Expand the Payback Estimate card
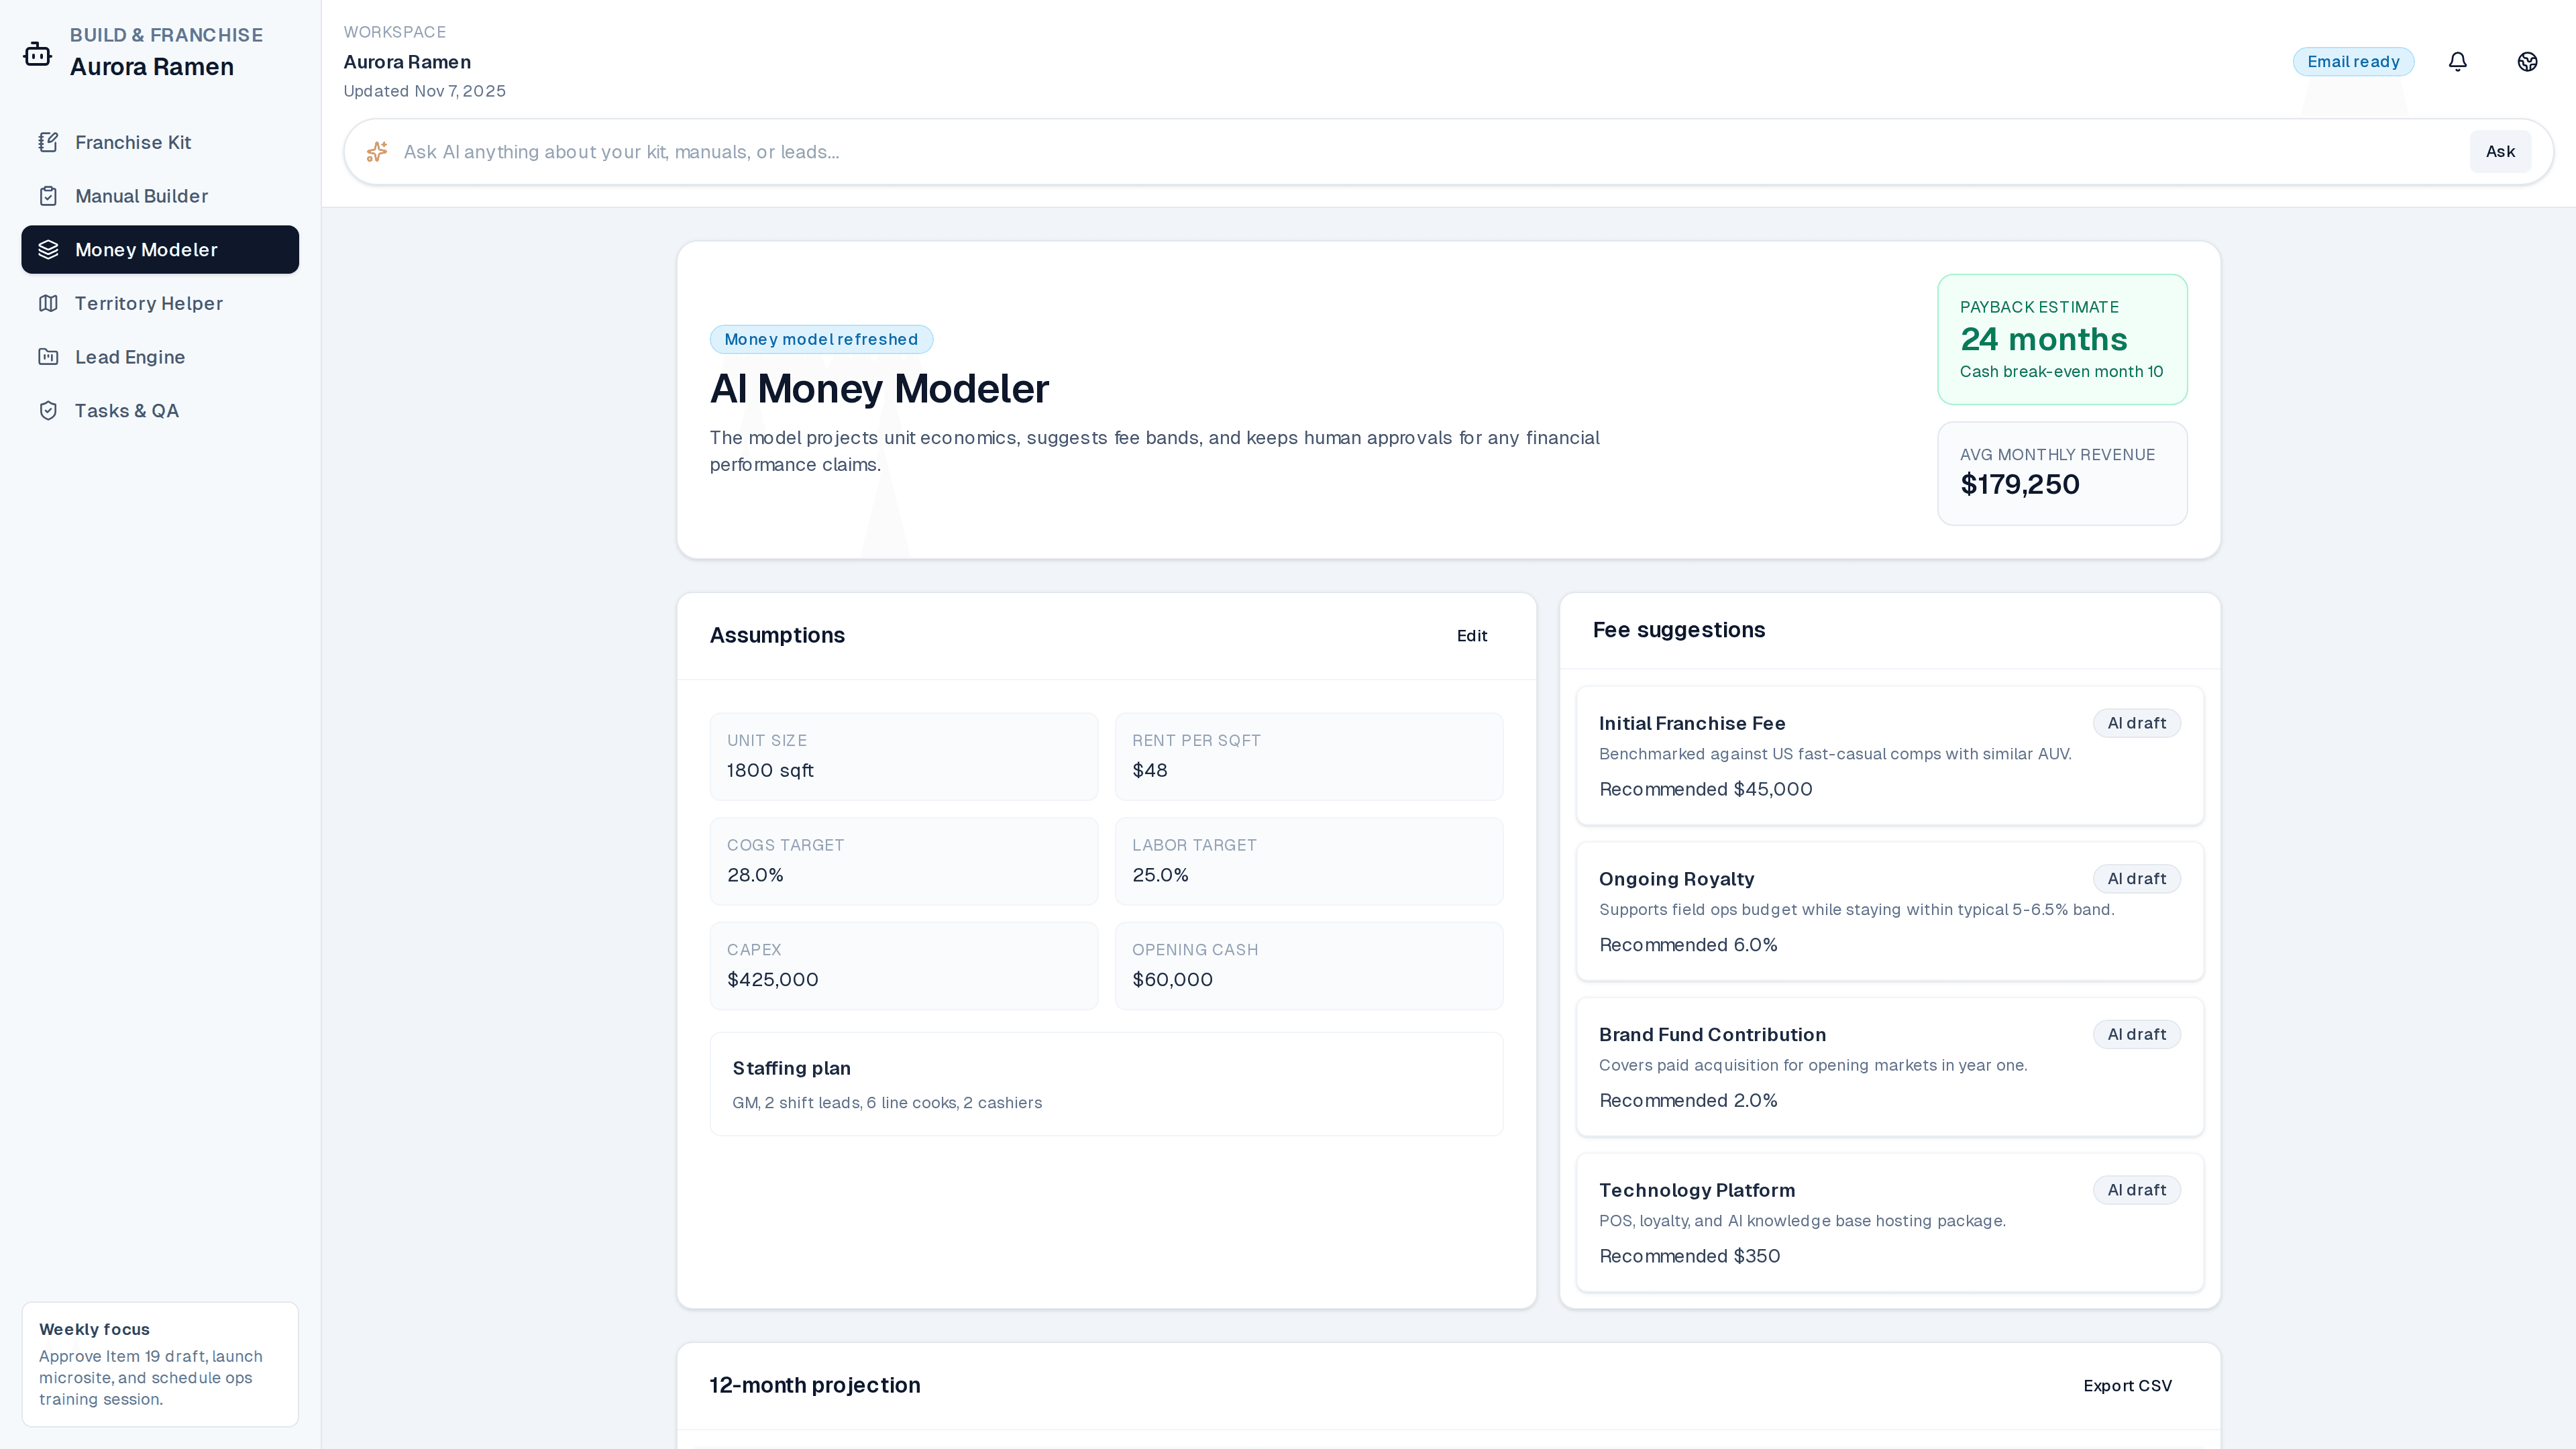This screenshot has height=1449, width=2576. [2061, 340]
